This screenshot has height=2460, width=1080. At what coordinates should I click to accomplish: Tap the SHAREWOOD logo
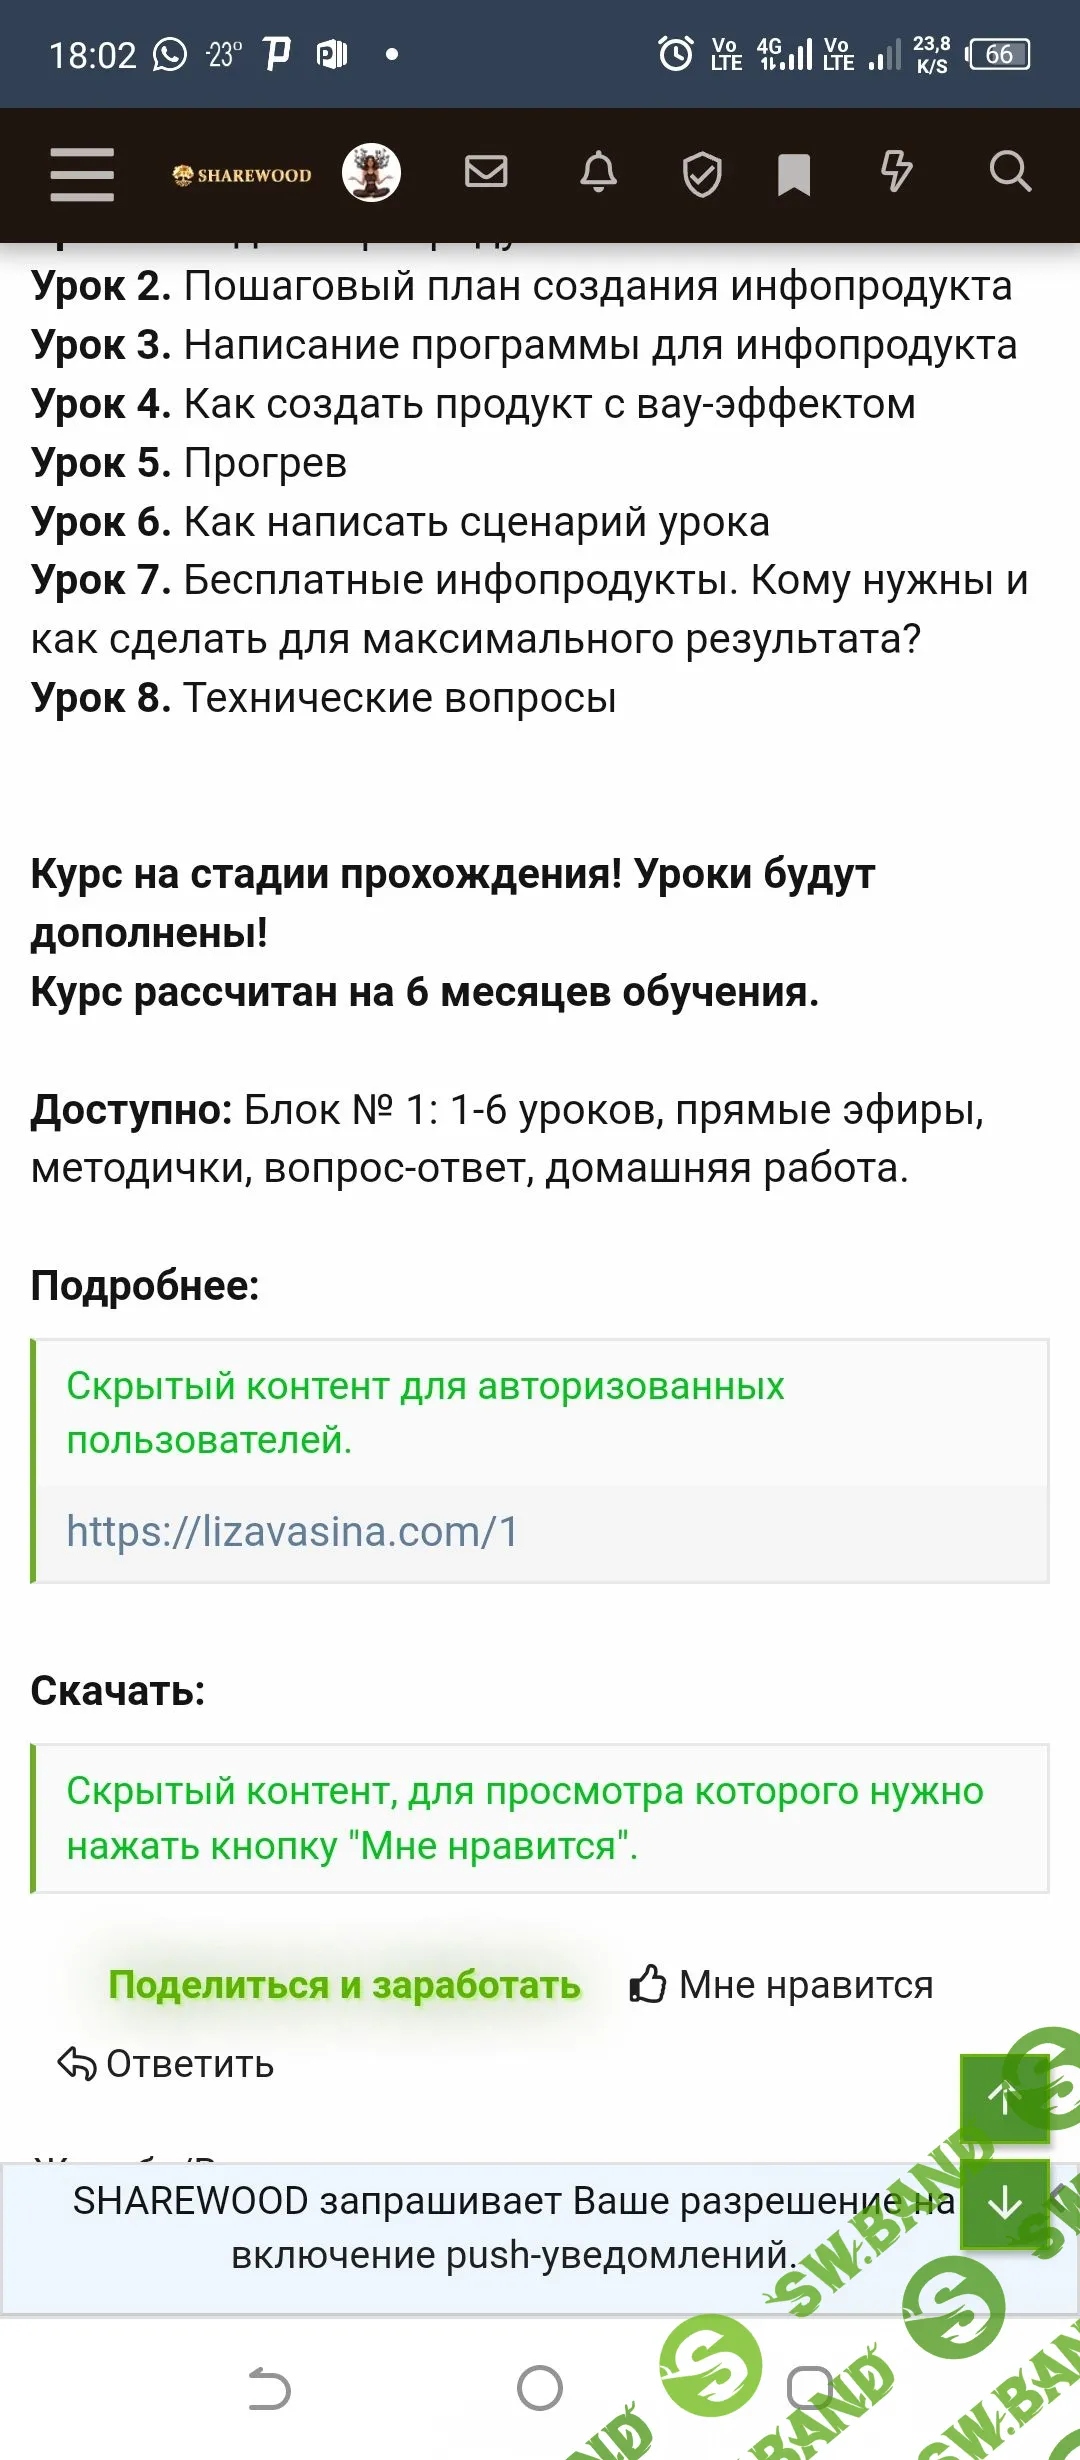click(242, 175)
